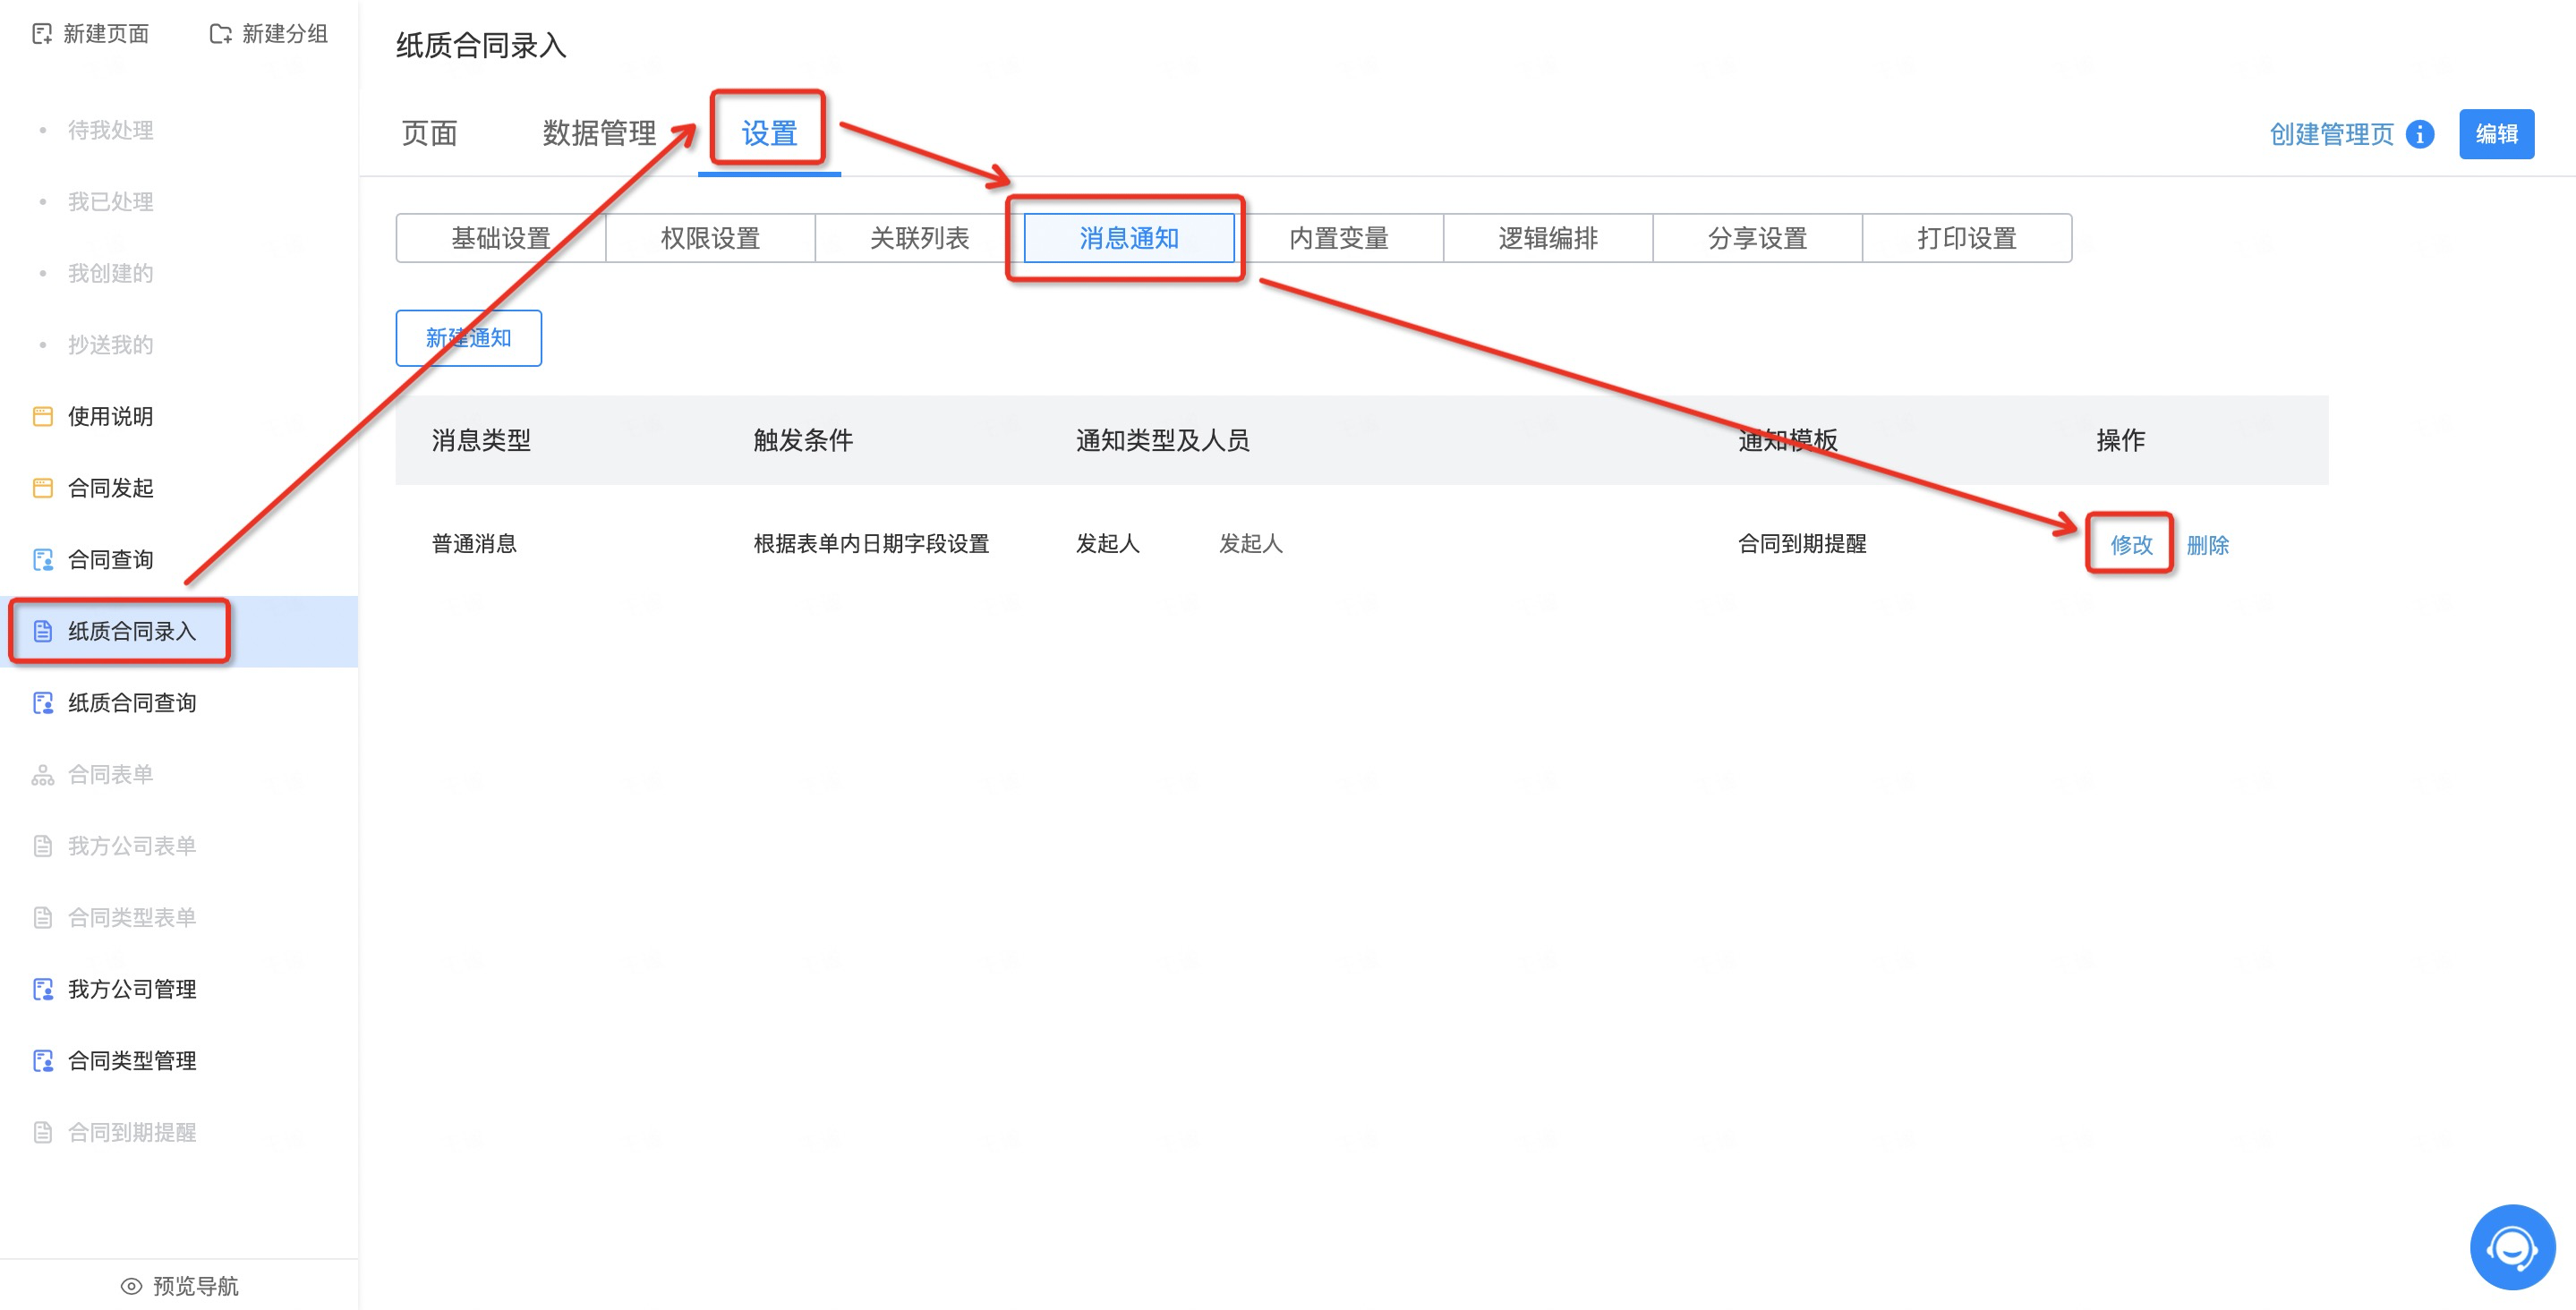2576x1310 pixels.
Task: Switch to the 页面 tab
Action: 429,133
